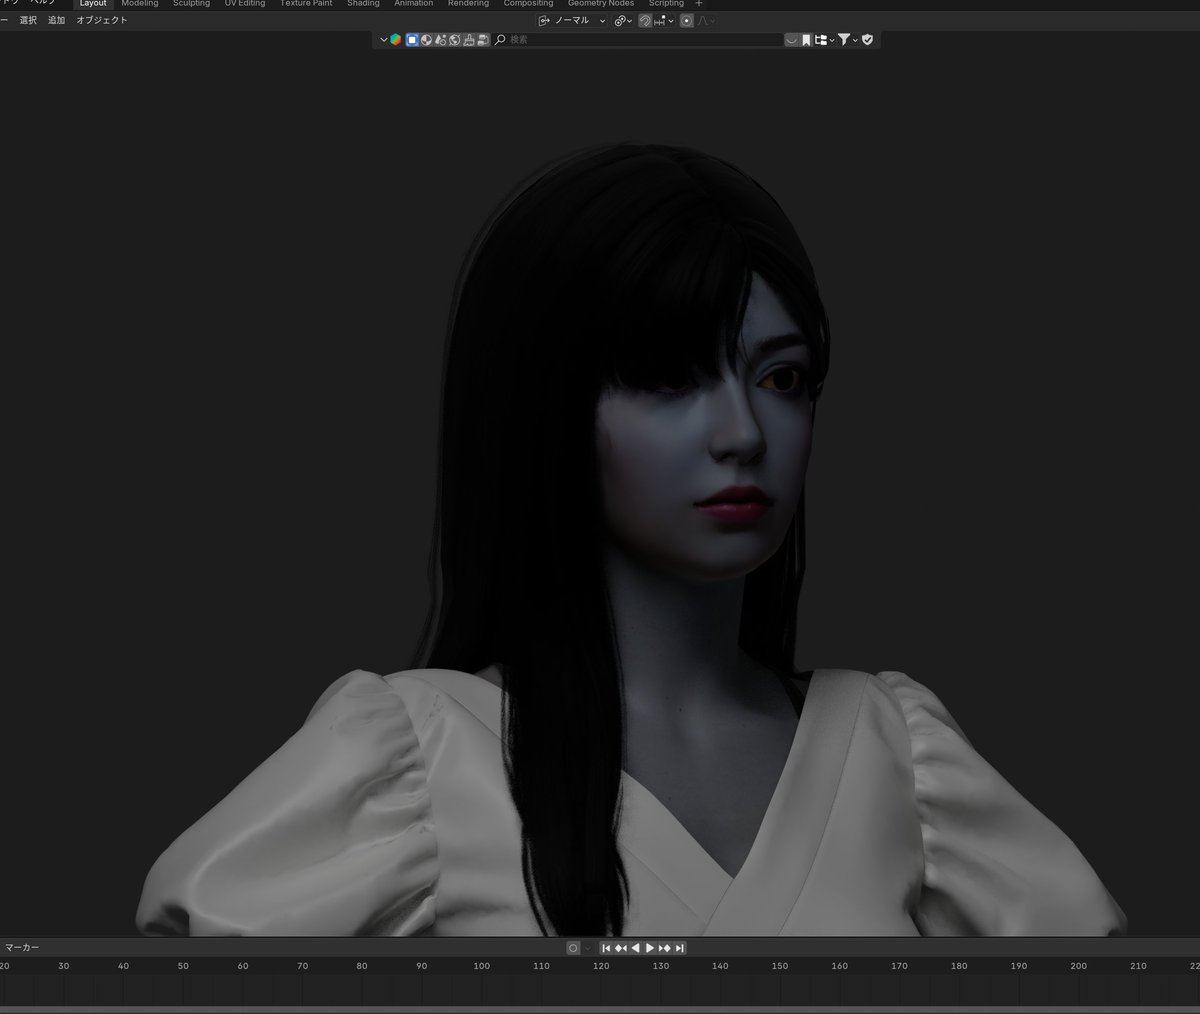Jump to the timeline end frame
Image resolution: width=1200 pixels, height=1014 pixels.
680,948
